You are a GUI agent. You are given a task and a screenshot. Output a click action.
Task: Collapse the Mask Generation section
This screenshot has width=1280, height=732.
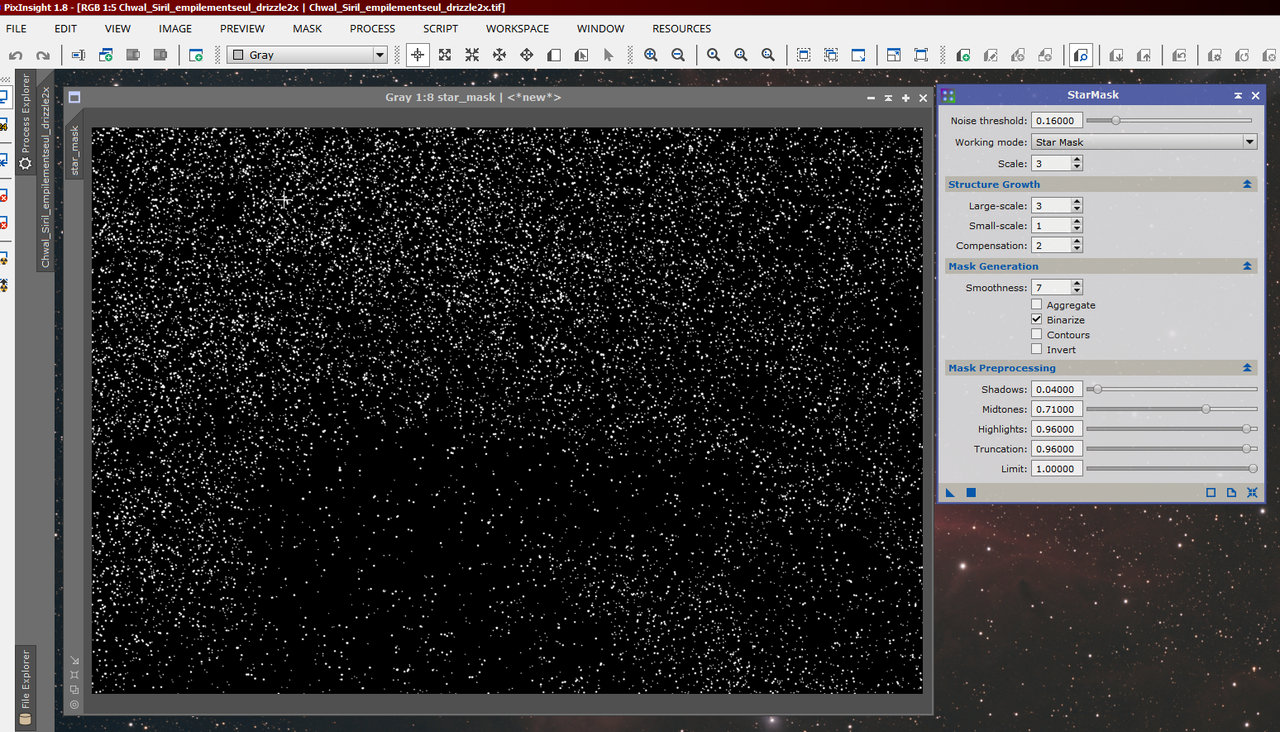1247,266
